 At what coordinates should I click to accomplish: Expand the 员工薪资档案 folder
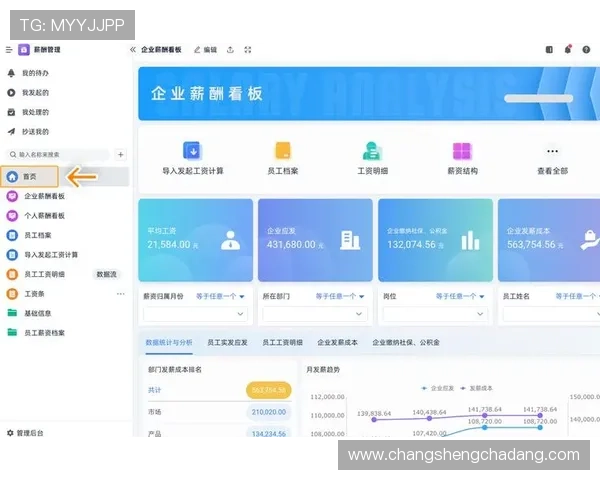(44, 333)
